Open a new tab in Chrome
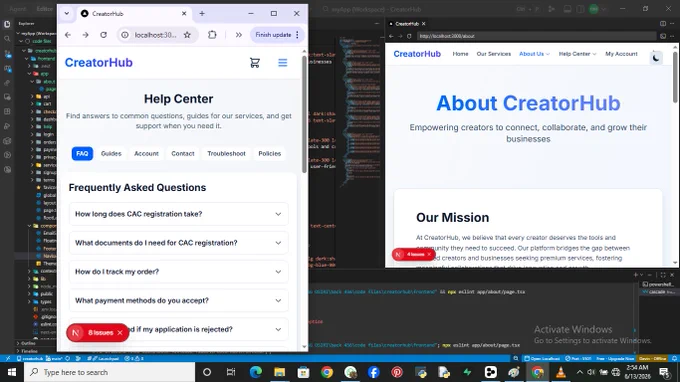The width and height of the screenshot is (680, 382). (x=202, y=13)
